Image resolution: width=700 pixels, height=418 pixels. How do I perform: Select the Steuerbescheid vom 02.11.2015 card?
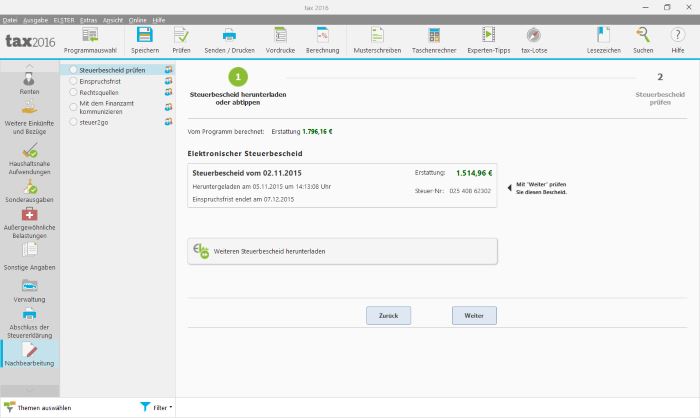[342, 185]
